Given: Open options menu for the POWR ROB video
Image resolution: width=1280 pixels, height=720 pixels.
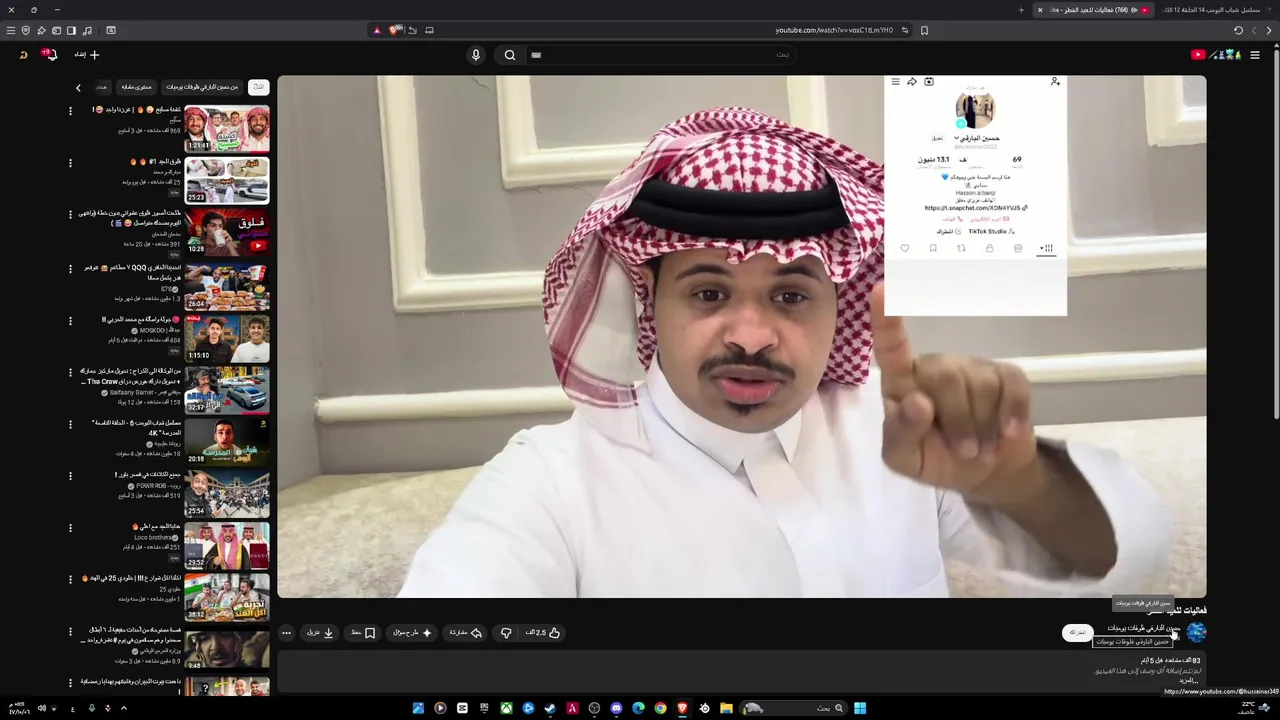Looking at the screenshot, I should click(x=70, y=477).
